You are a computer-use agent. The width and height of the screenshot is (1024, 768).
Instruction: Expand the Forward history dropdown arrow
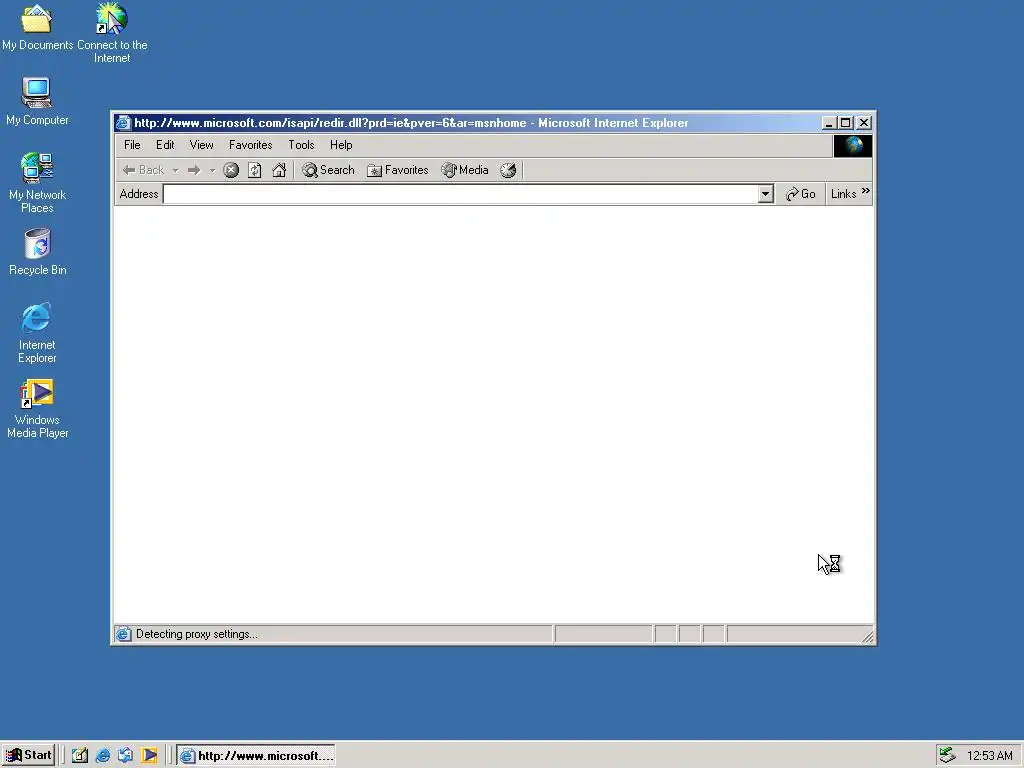pyautogui.click(x=212, y=170)
